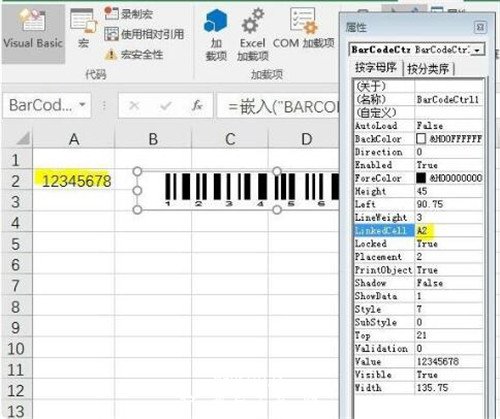Viewport: 500px width, 419px height.
Task: Switch to Categorized (按分类序) tab
Action: point(428,69)
